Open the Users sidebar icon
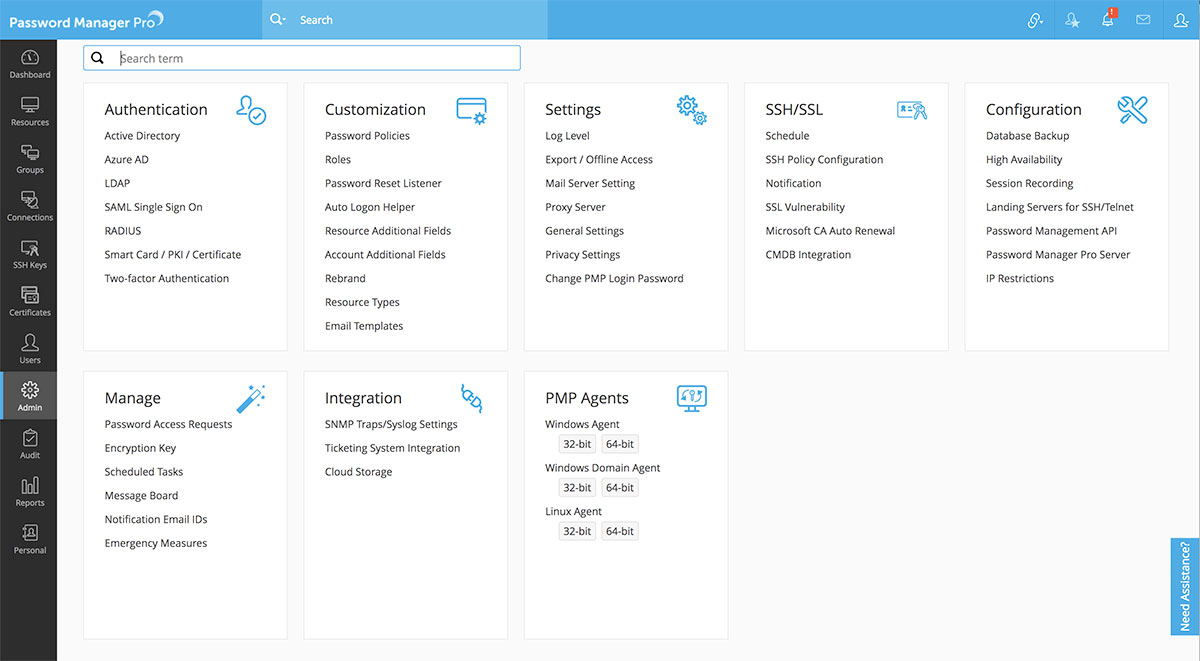This screenshot has height=661, width=1200. tap(29, 342)
